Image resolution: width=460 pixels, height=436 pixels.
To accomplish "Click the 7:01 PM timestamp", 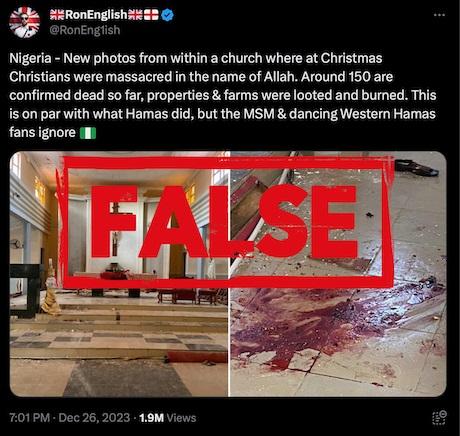I will (29, 418).
